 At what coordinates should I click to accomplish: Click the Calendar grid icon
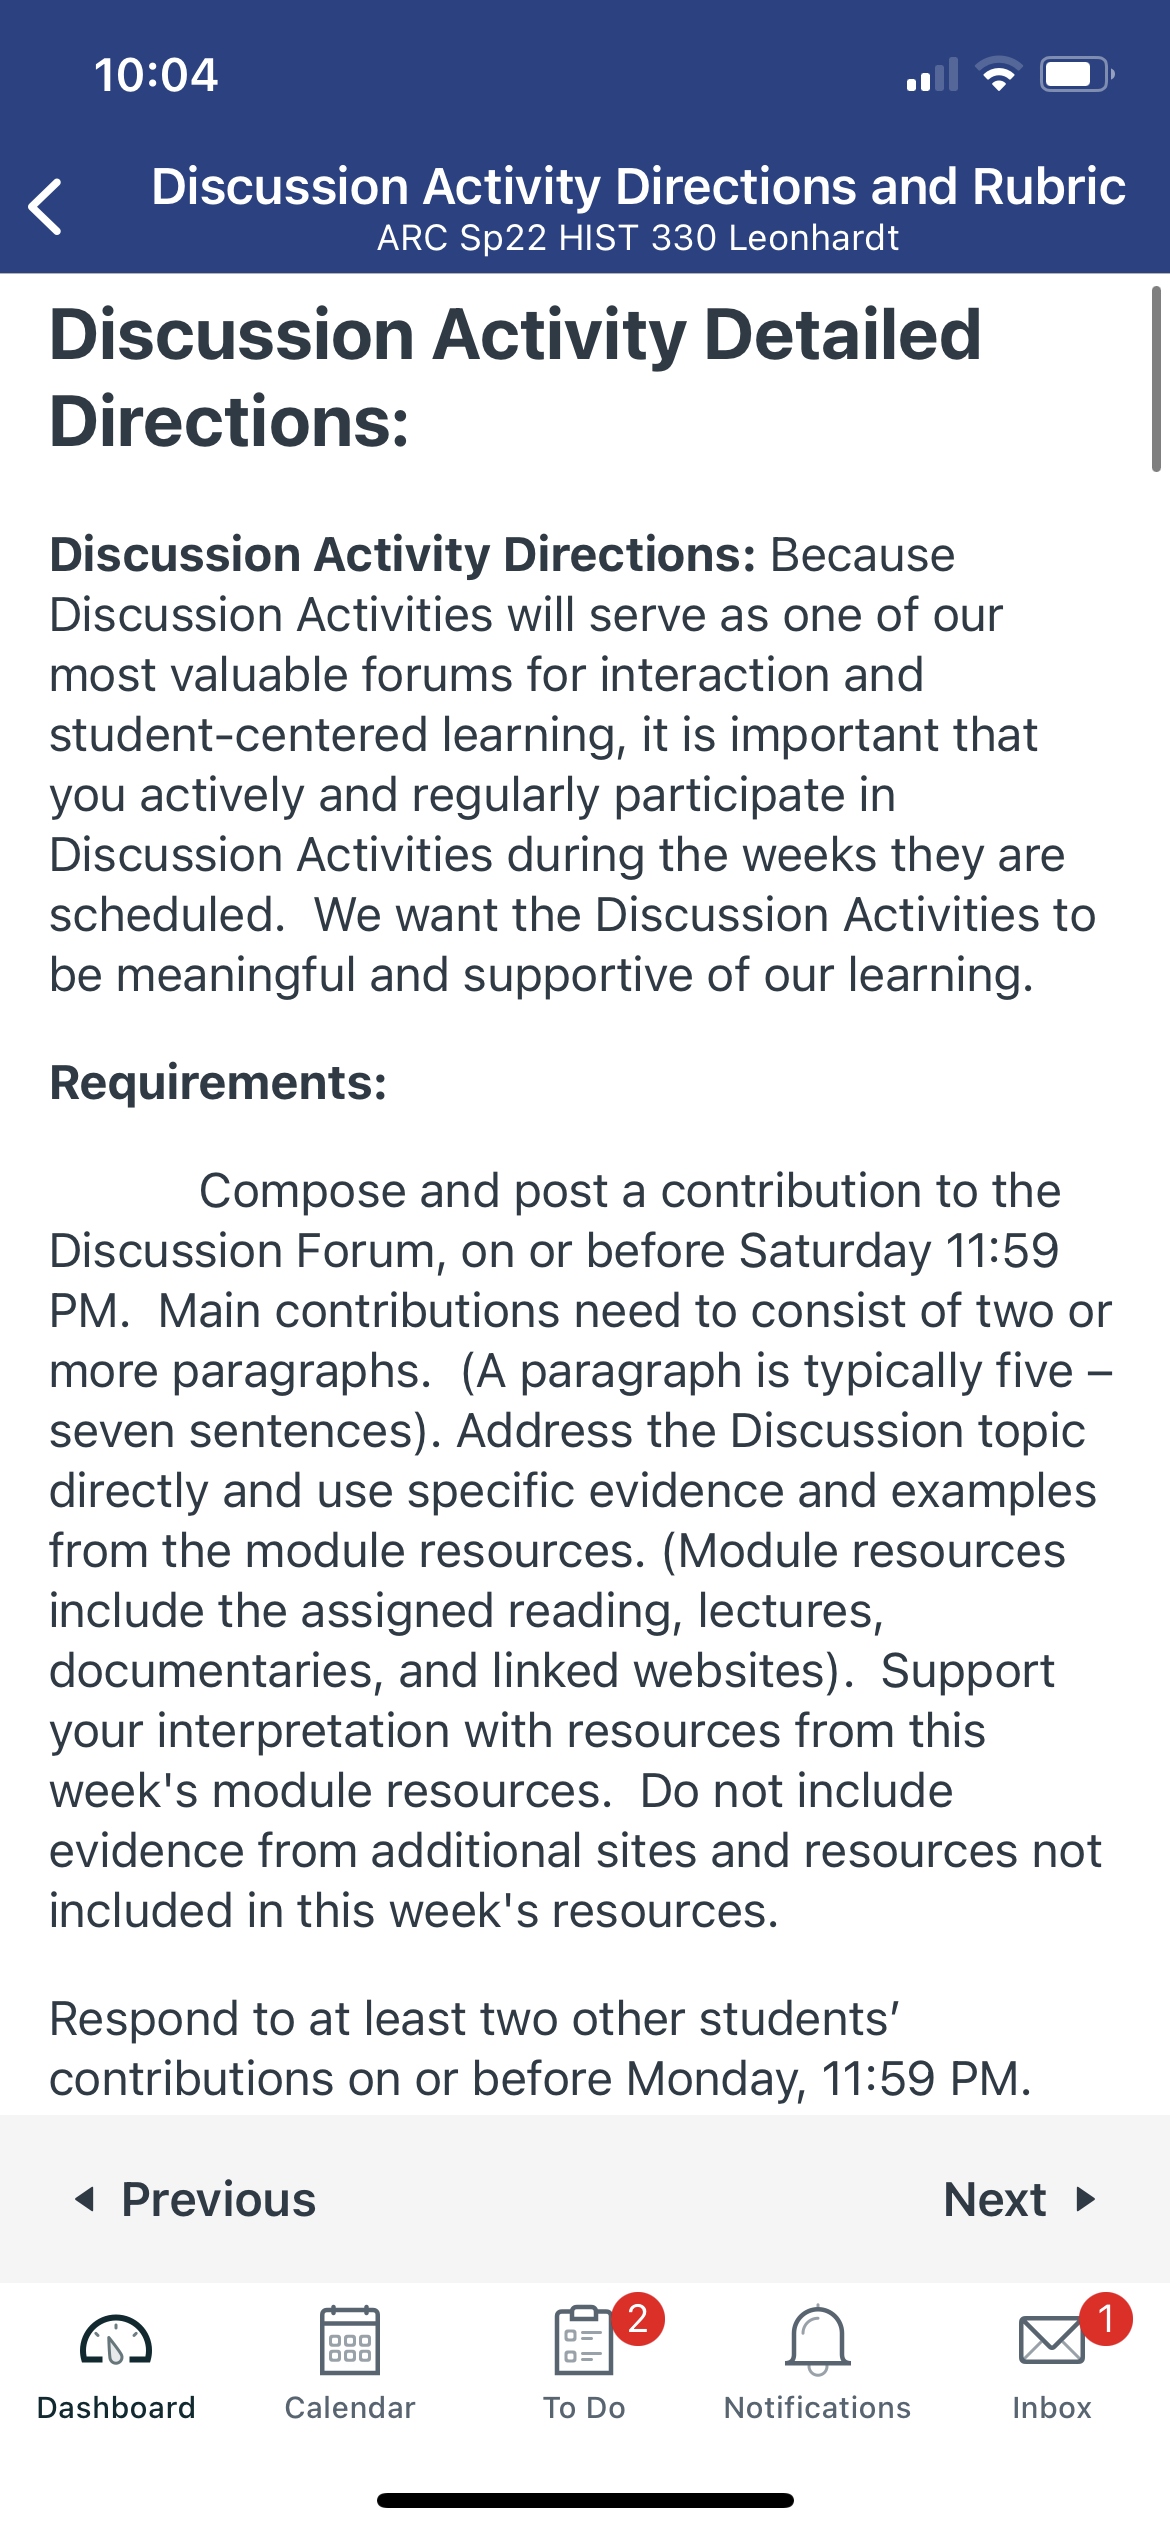[350, 2340]
